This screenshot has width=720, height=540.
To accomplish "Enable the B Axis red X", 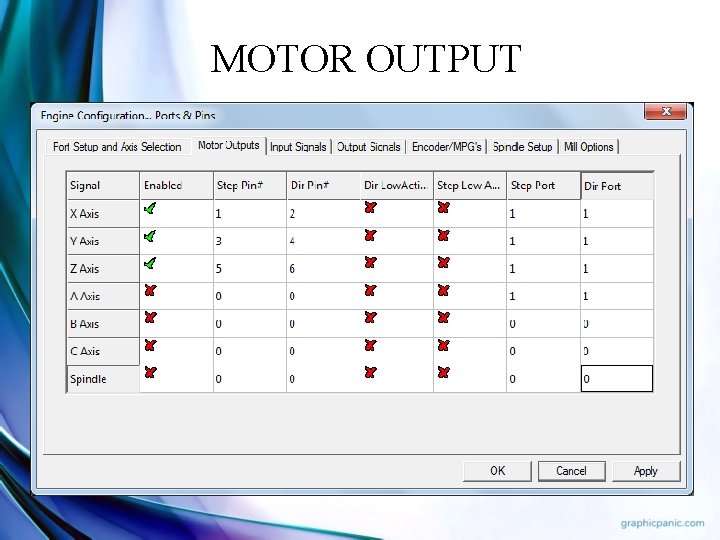I will click(x=150, y=317).
